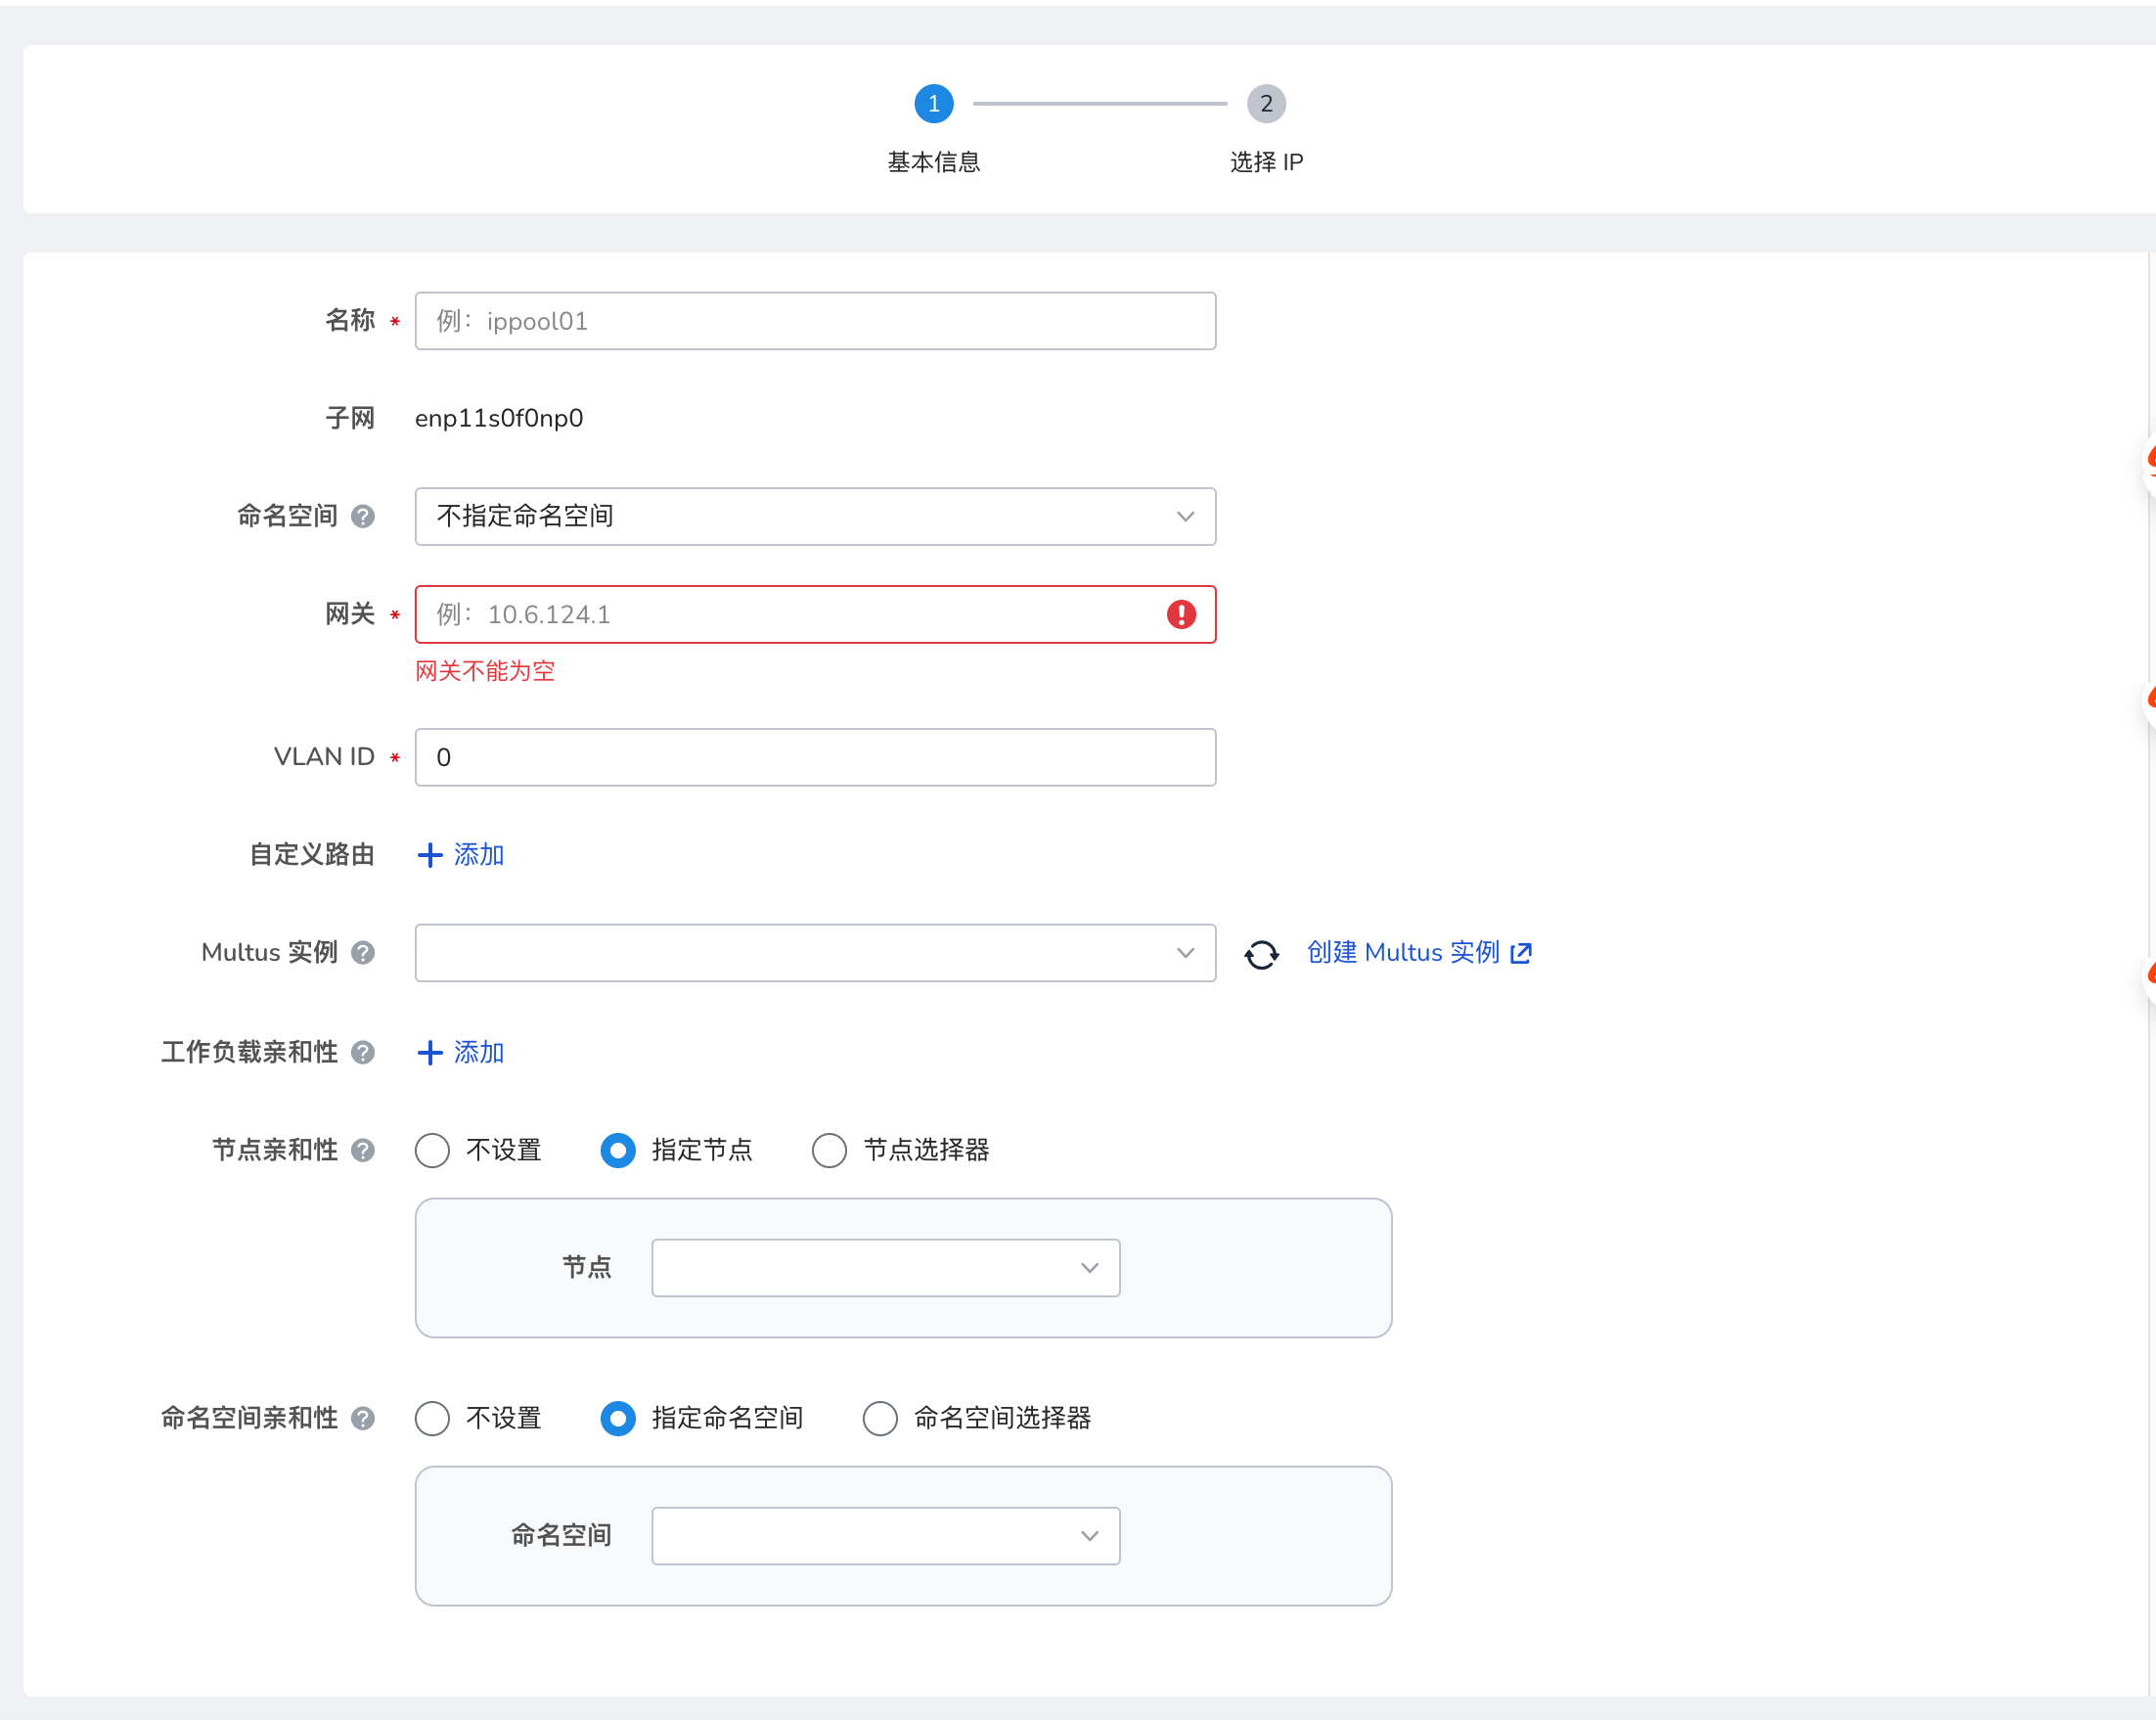Click the help icon beside 节点亲和性
The width and height of the screenshot is (2156, 1720).
click(361, 1150)
